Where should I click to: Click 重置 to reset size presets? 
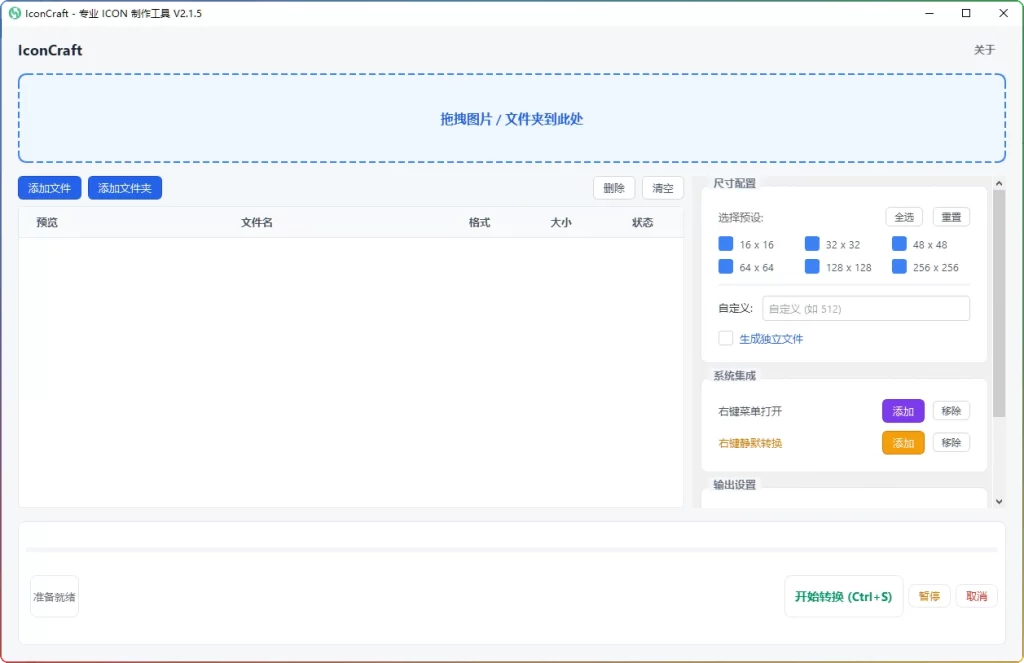click(951, 216)
